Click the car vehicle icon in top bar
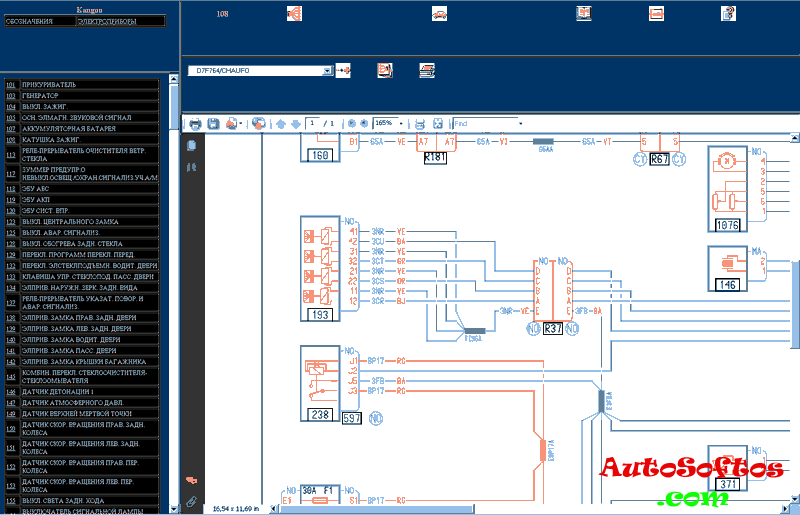This screenshot has height=515, width=800. point(439,13)
